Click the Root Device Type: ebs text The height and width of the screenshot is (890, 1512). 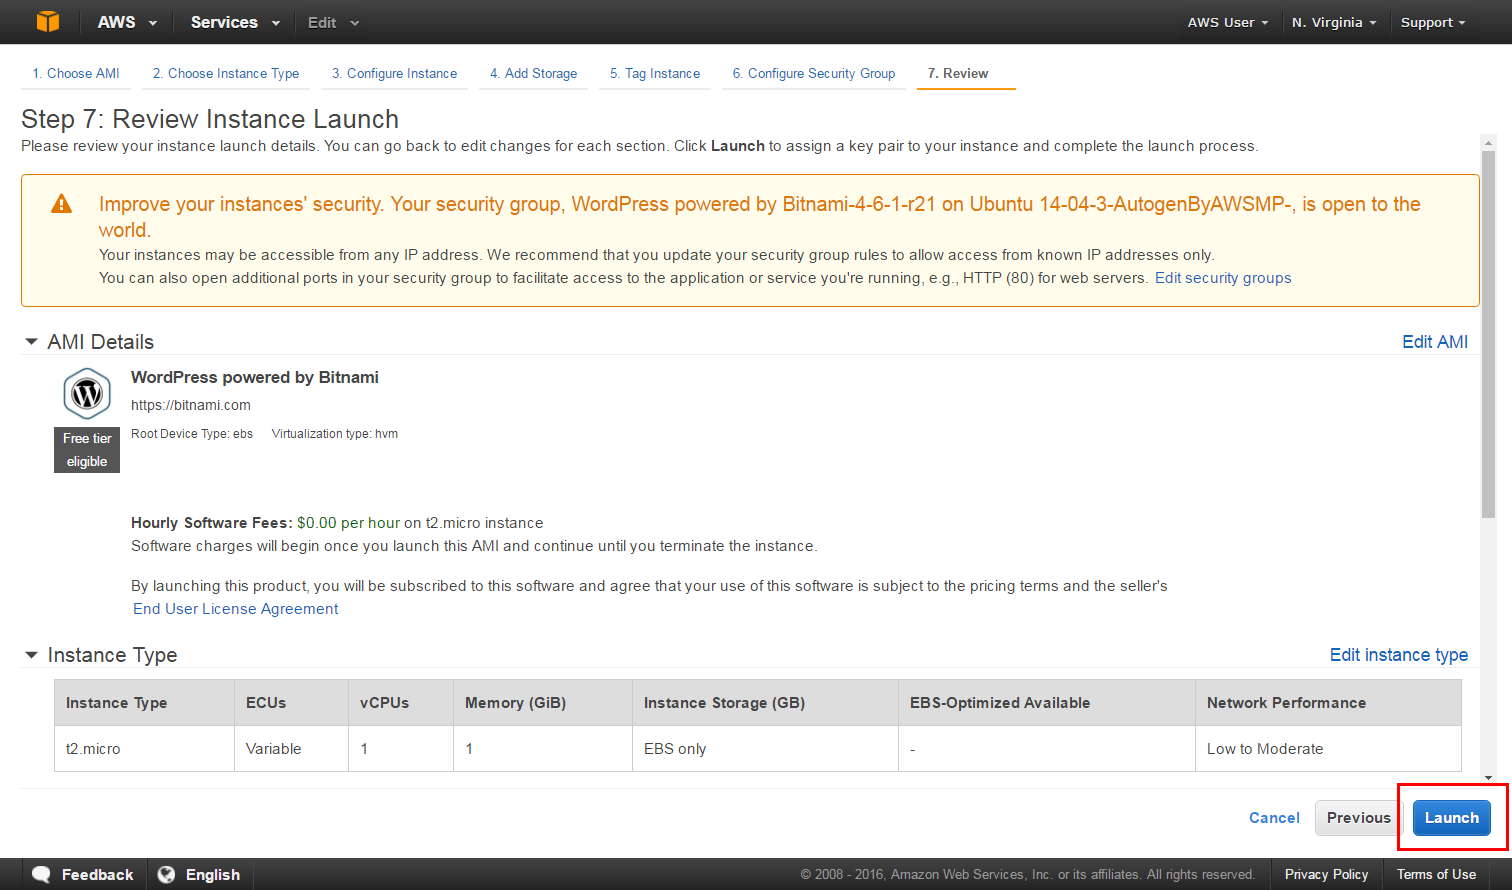point(192,434)
